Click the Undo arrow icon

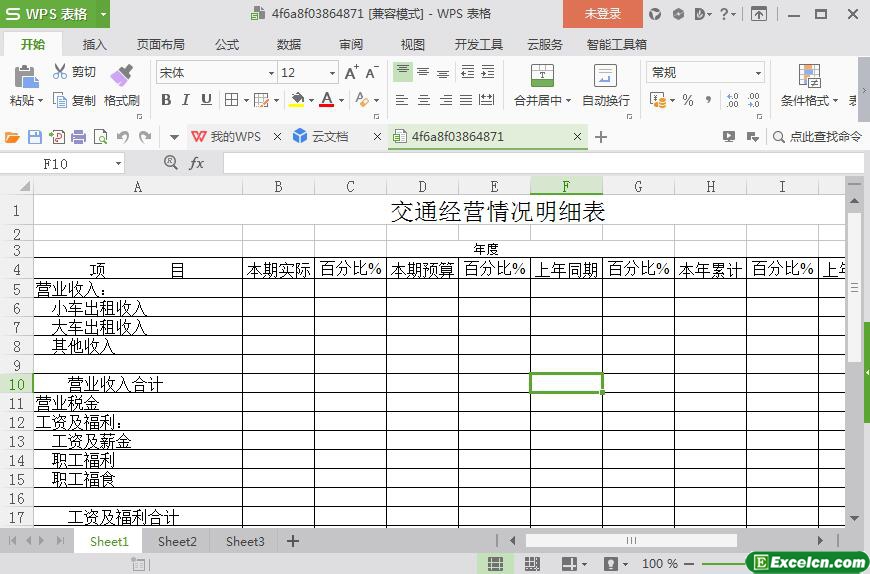tap(123, 137)
